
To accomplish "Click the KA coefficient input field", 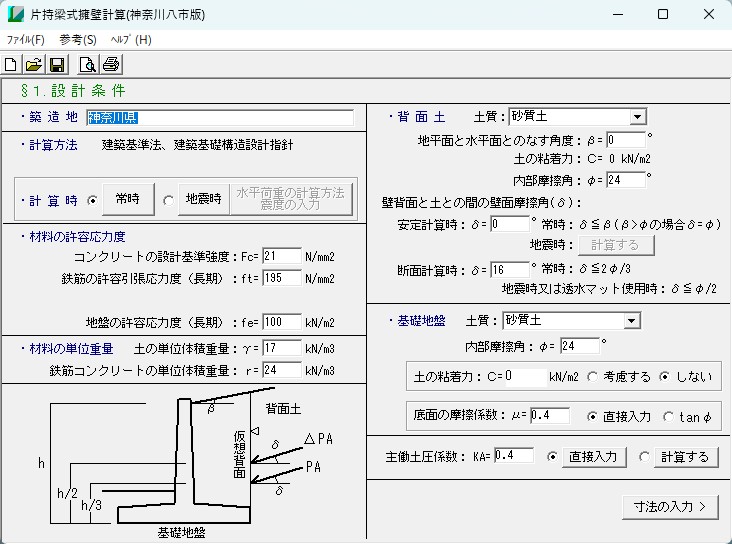I will [513, 456].
